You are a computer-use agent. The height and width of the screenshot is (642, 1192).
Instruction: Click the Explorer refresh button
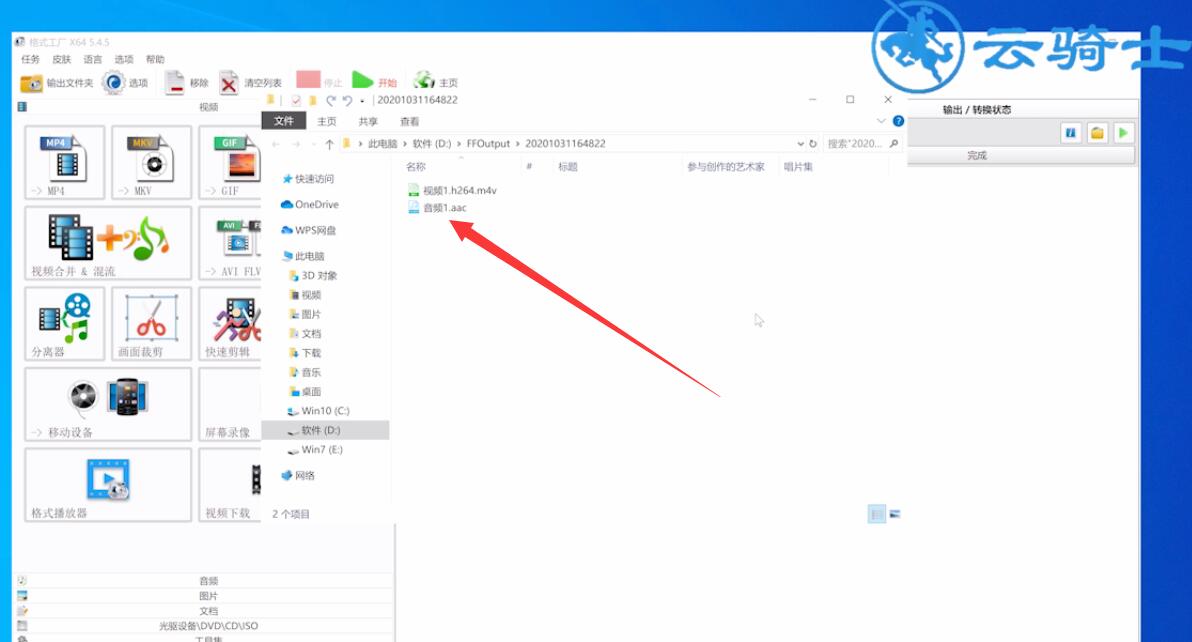pos(813,144)
